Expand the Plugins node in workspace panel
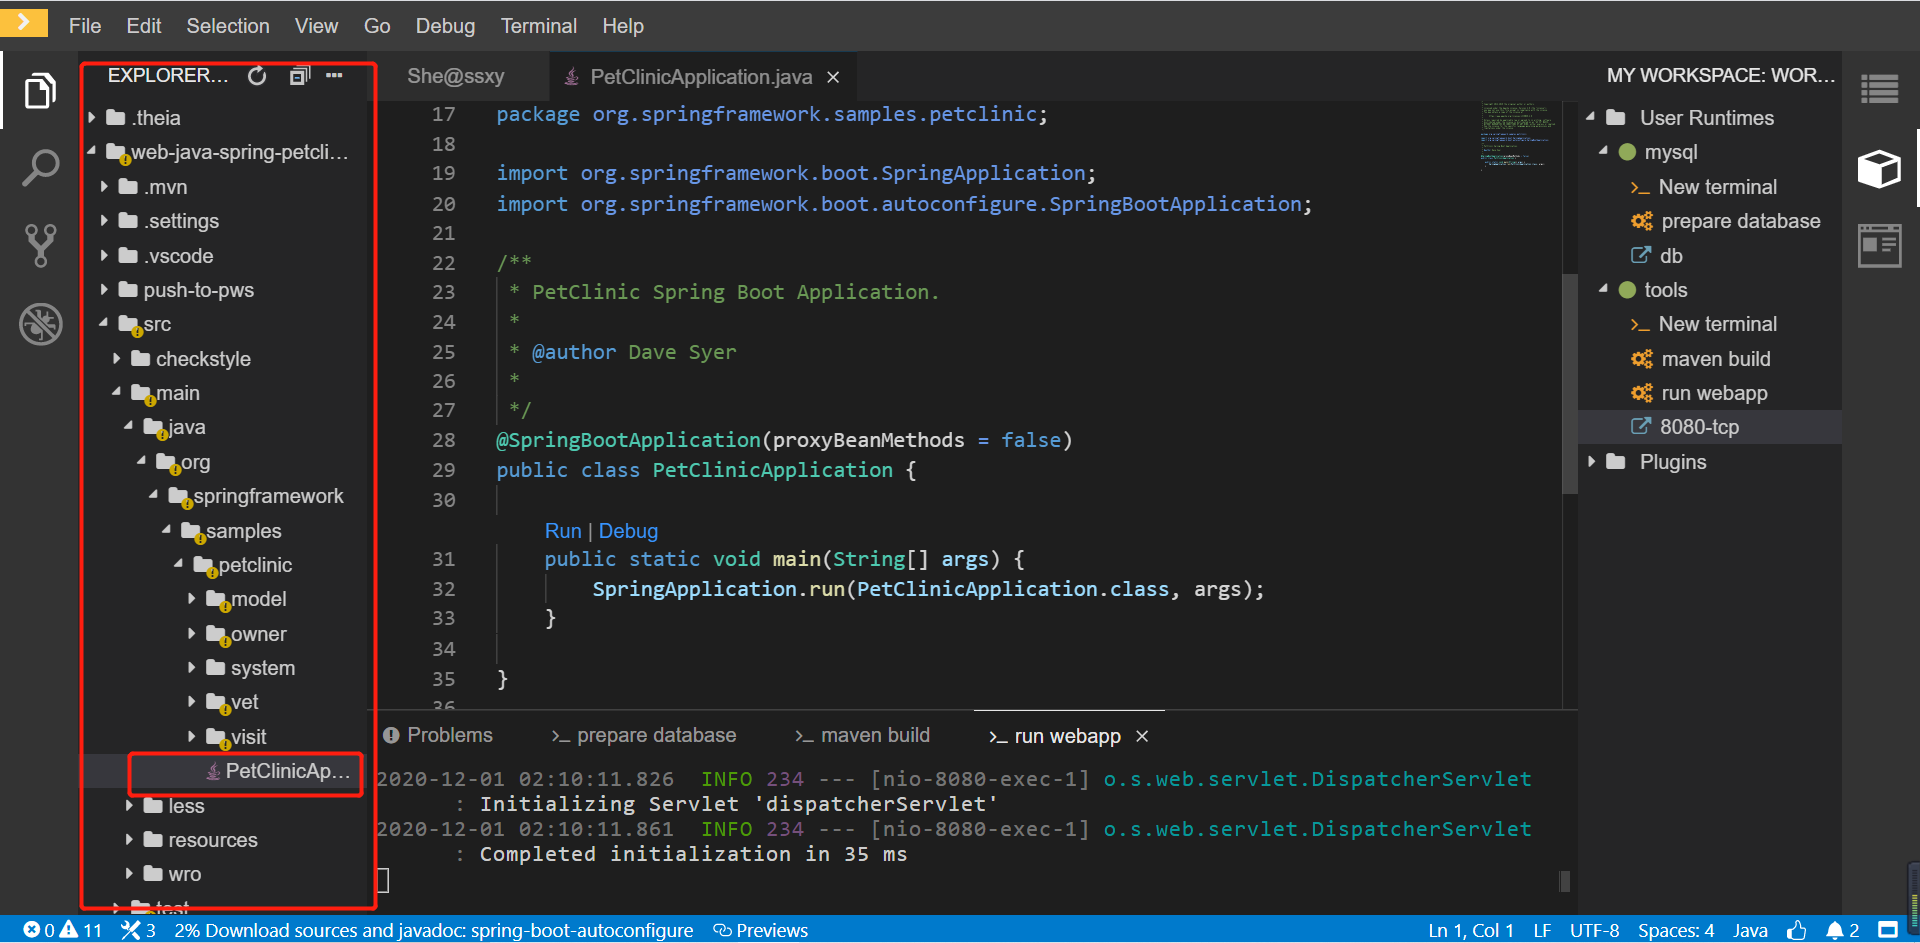 [x=1591, y=462]
